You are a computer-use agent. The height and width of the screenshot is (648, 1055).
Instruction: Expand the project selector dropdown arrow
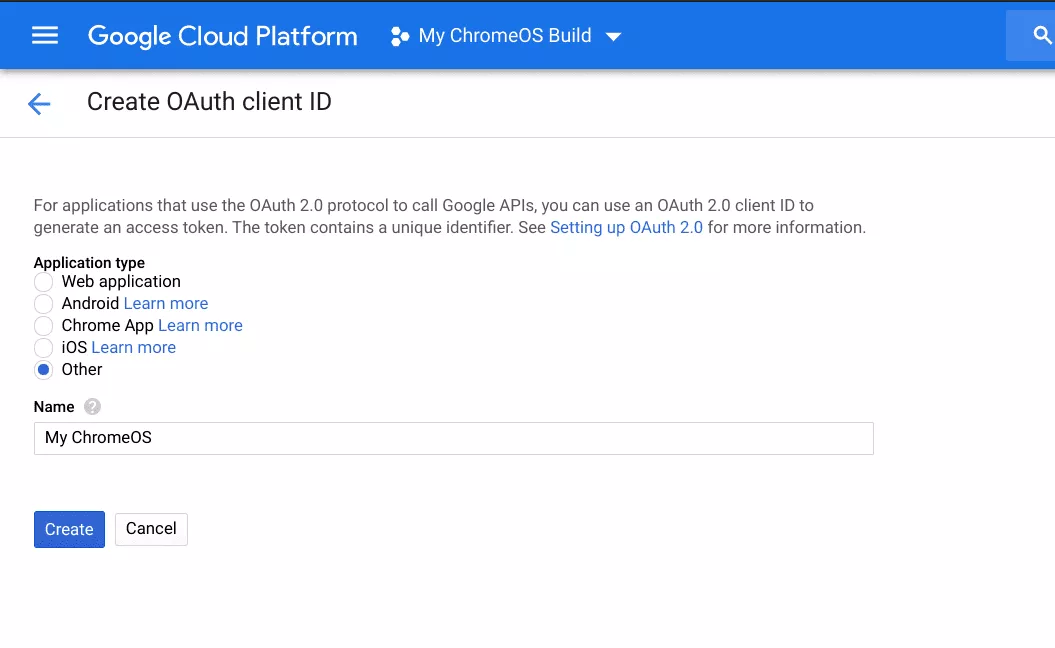click(x=613, y=37)
